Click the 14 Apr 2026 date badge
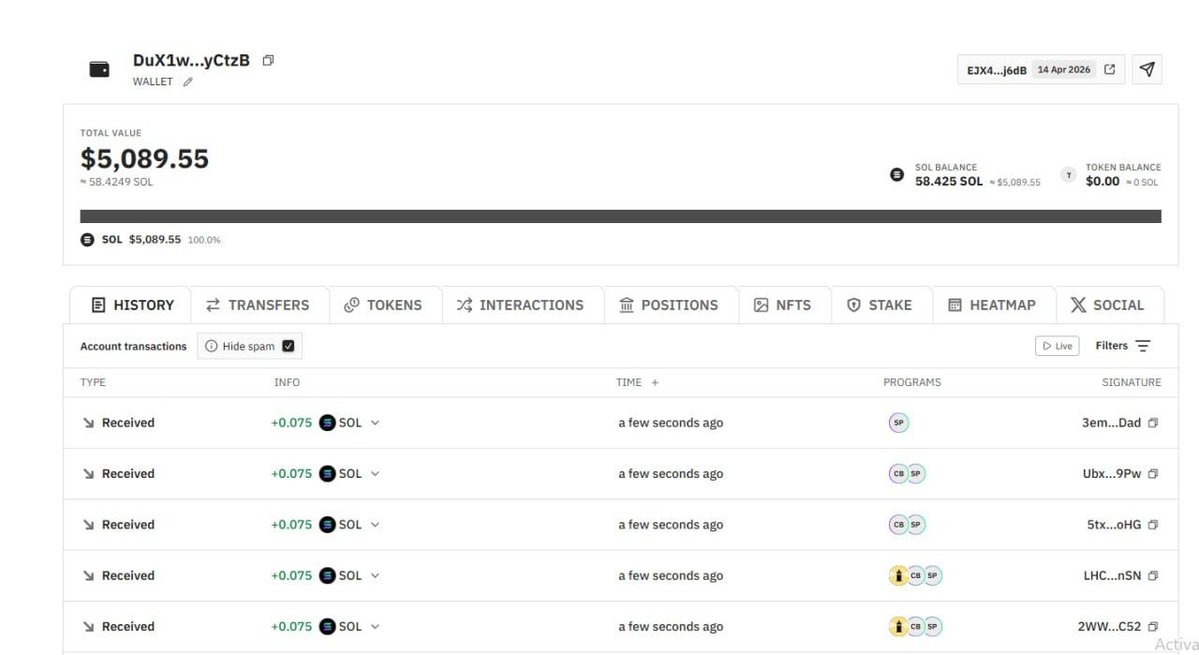The image size is (1199, 655). (x=1064, y=70)
